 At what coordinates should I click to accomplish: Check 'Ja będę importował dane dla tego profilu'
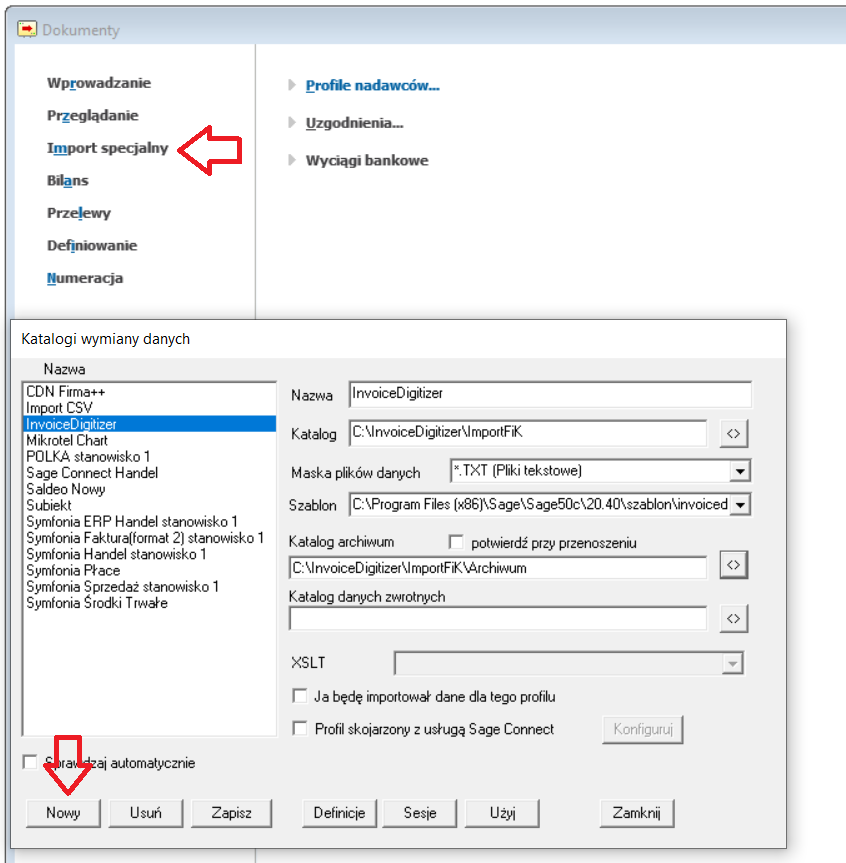tap(299, 696)
